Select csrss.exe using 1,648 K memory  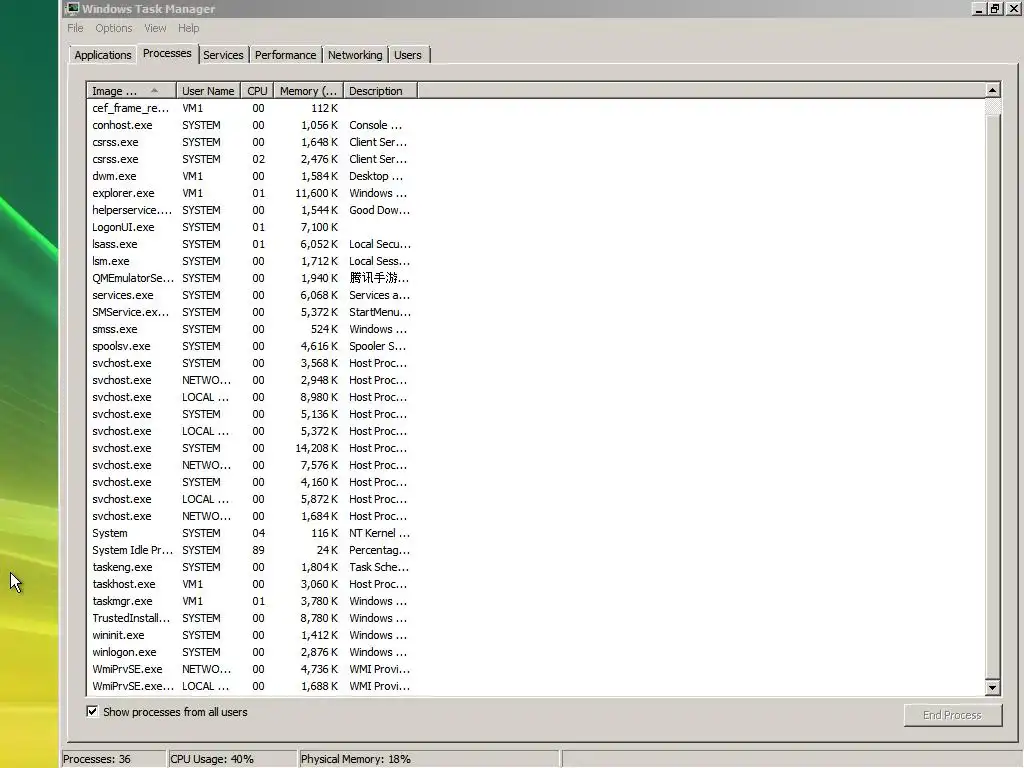(x=251, y=142)
